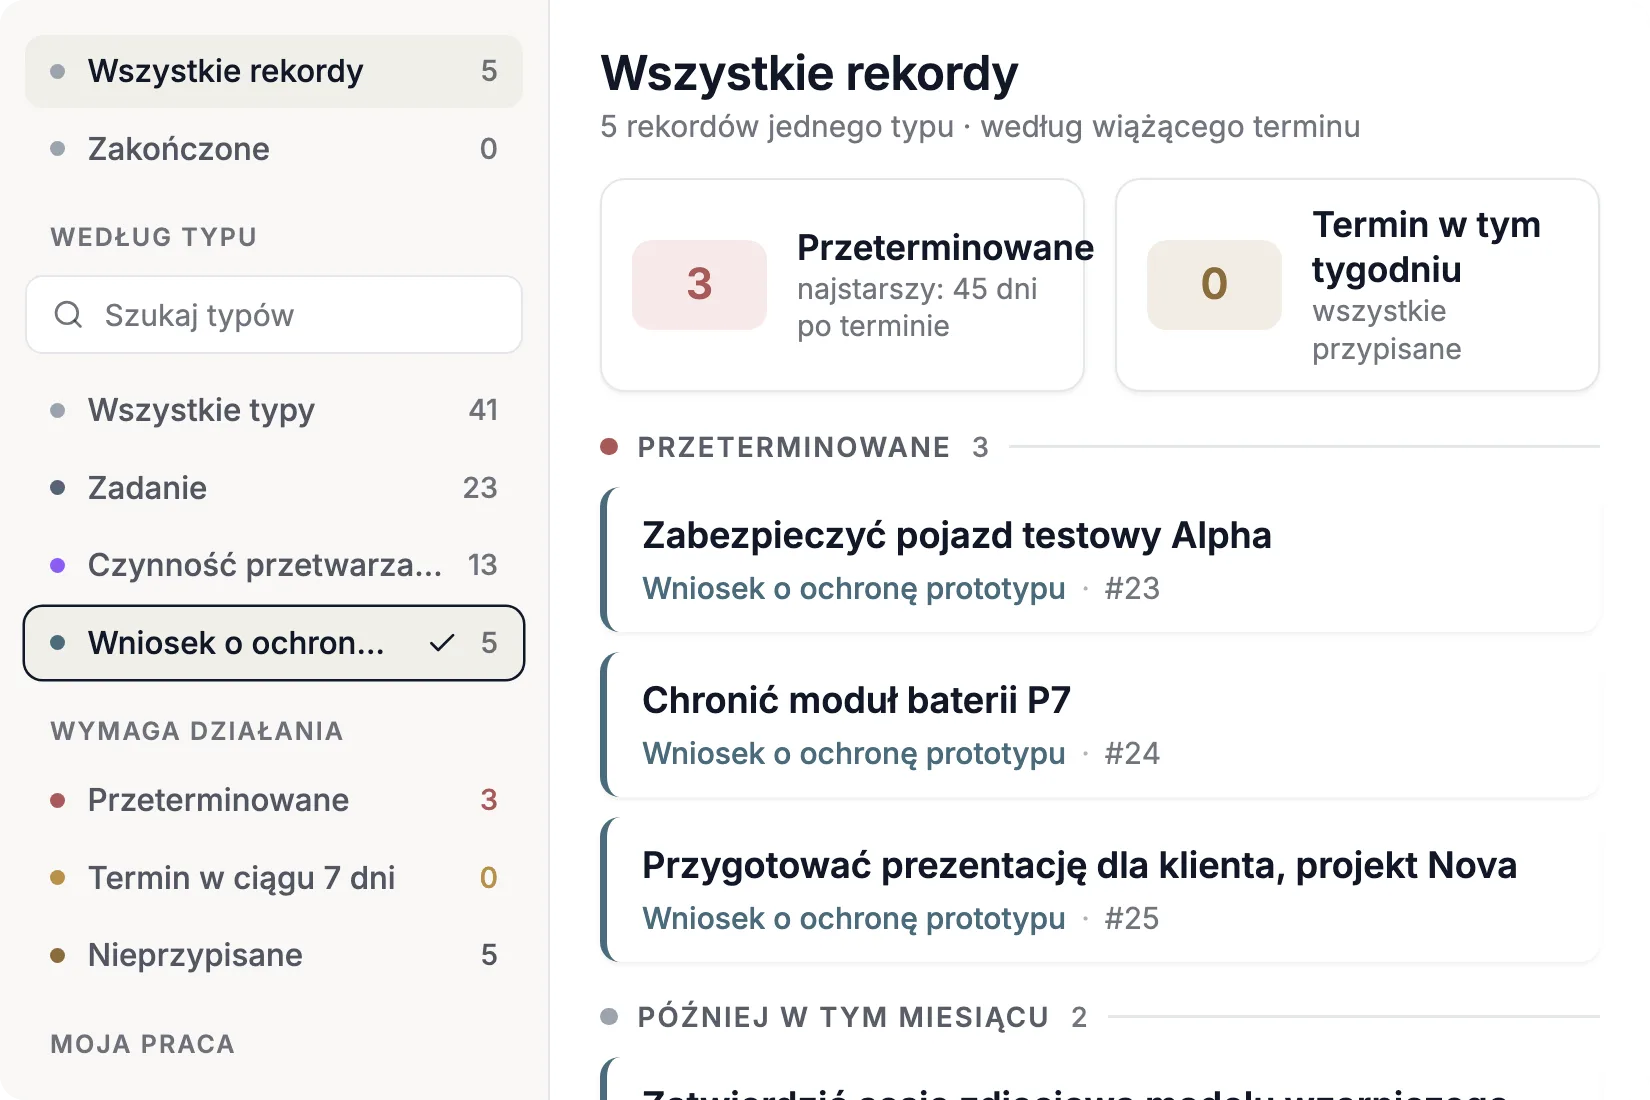The image size is (1650, 1100).
Task: Click the beige badge showing 0
Action: (1214, 285)
